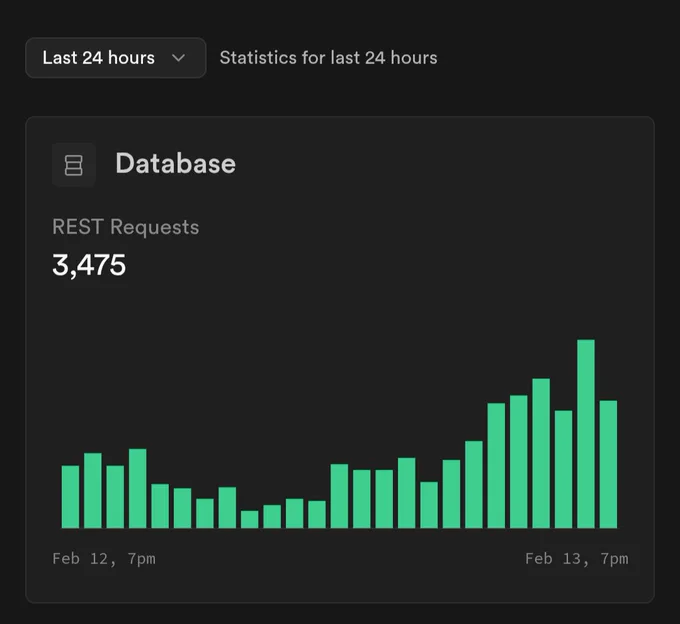Click the 3,475 request count
The width and height of the screenshot is (680, 624).
point(89,265)
